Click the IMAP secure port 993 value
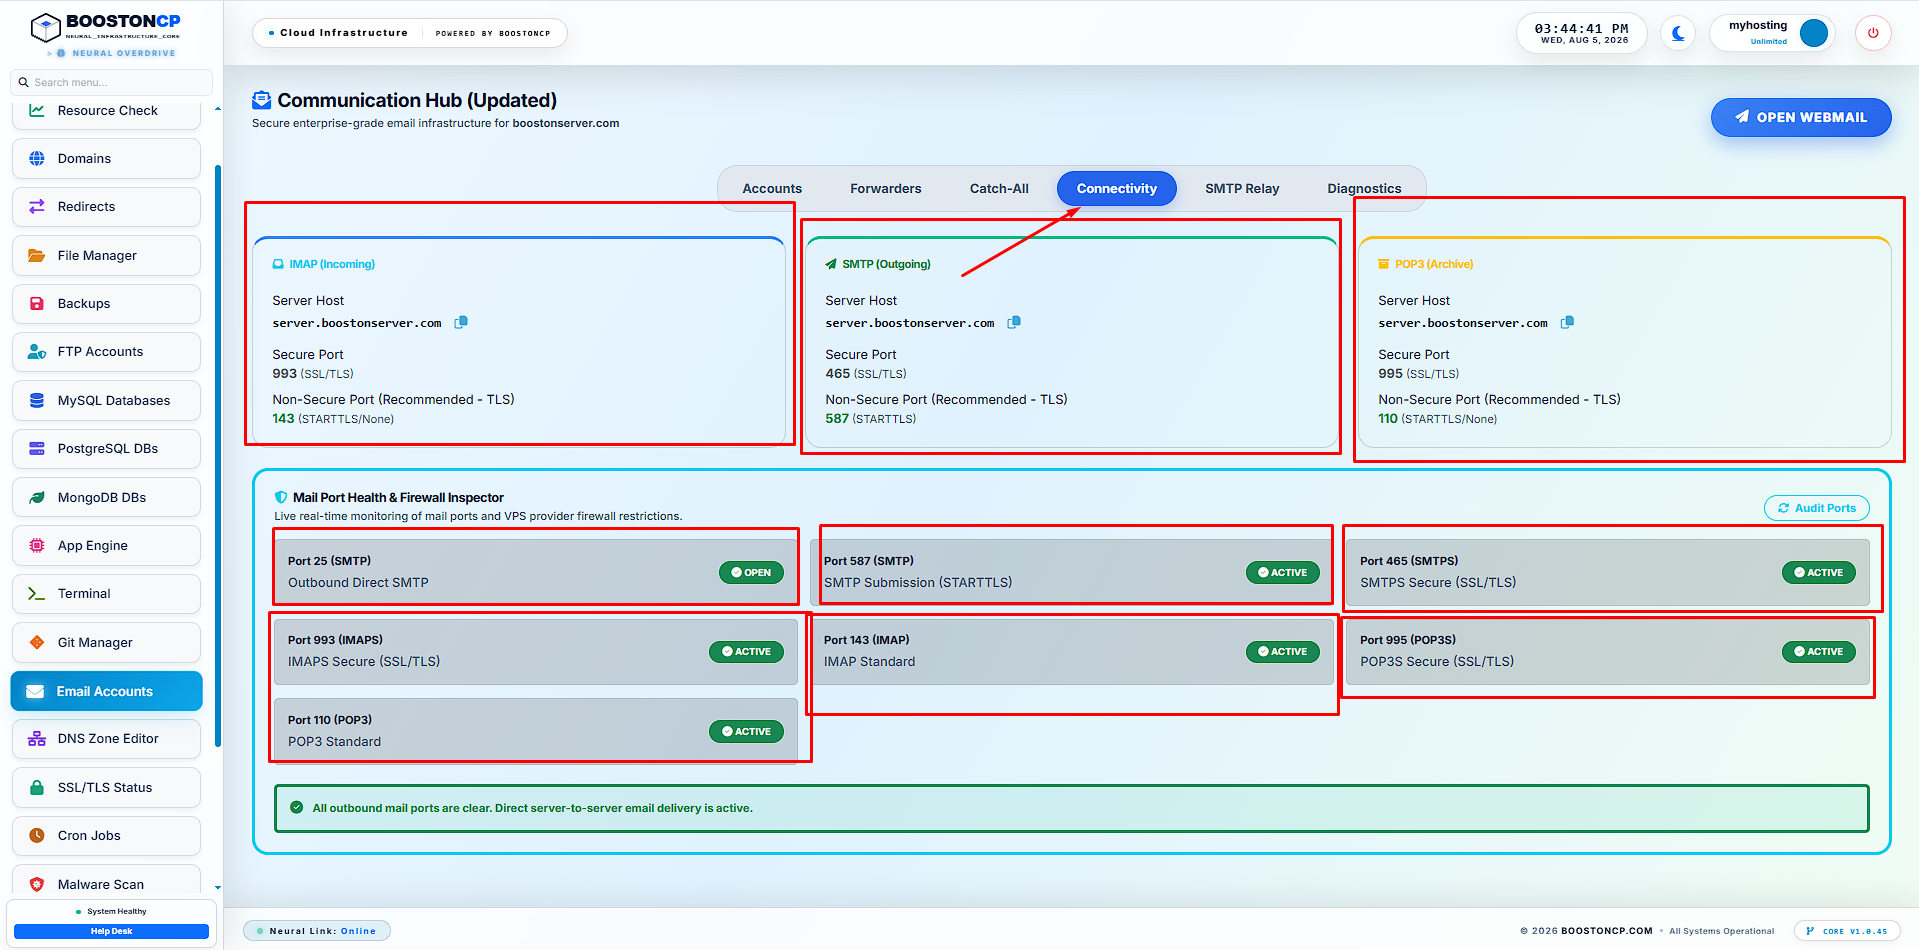The width and height of the screenshot is (1919, 950). [284, 373]
